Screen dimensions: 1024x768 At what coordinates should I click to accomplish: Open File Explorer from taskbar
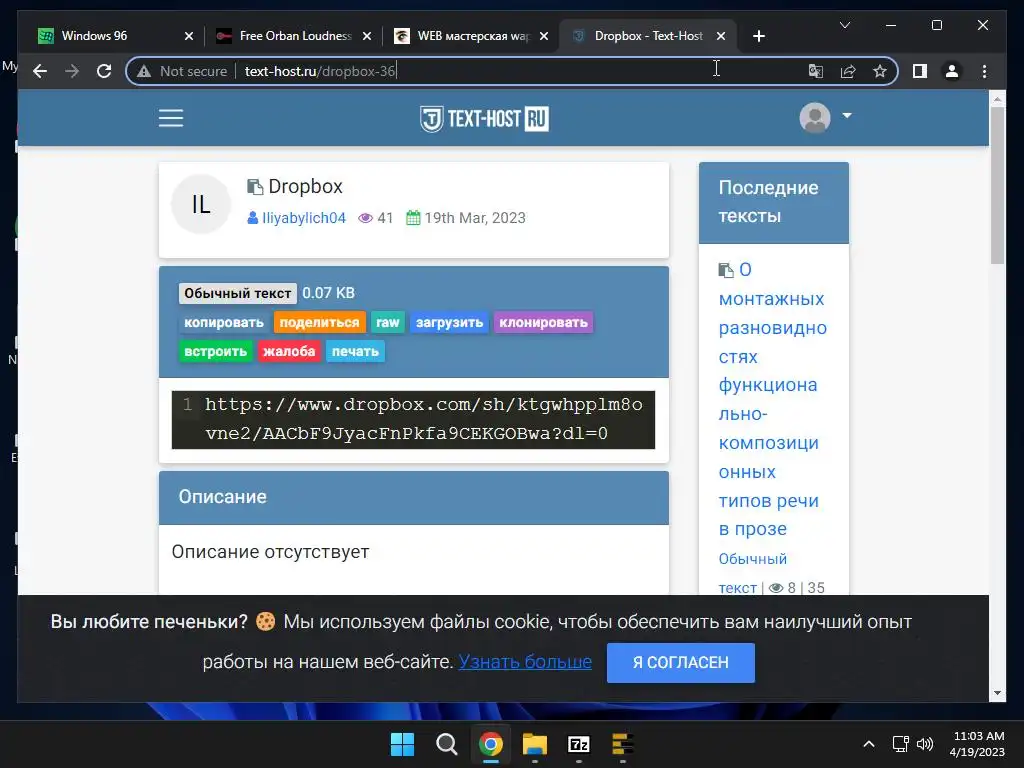click(x=535, y=744)
